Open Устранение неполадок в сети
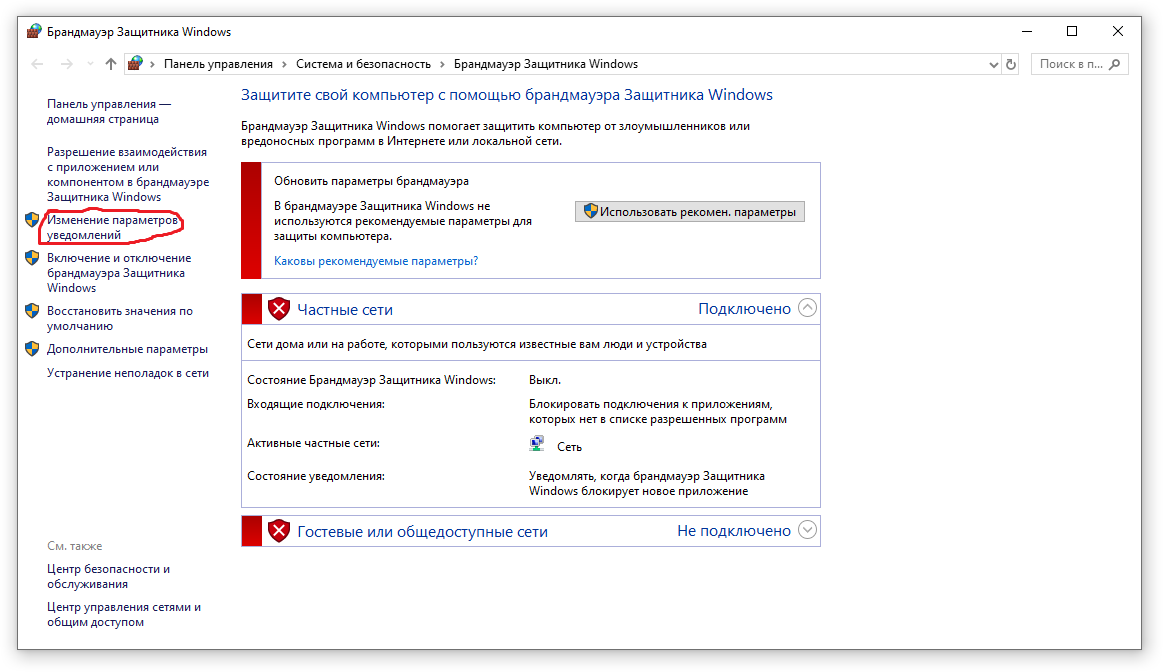This screenshot has height=672, width=1163. (x=128, y=373)
